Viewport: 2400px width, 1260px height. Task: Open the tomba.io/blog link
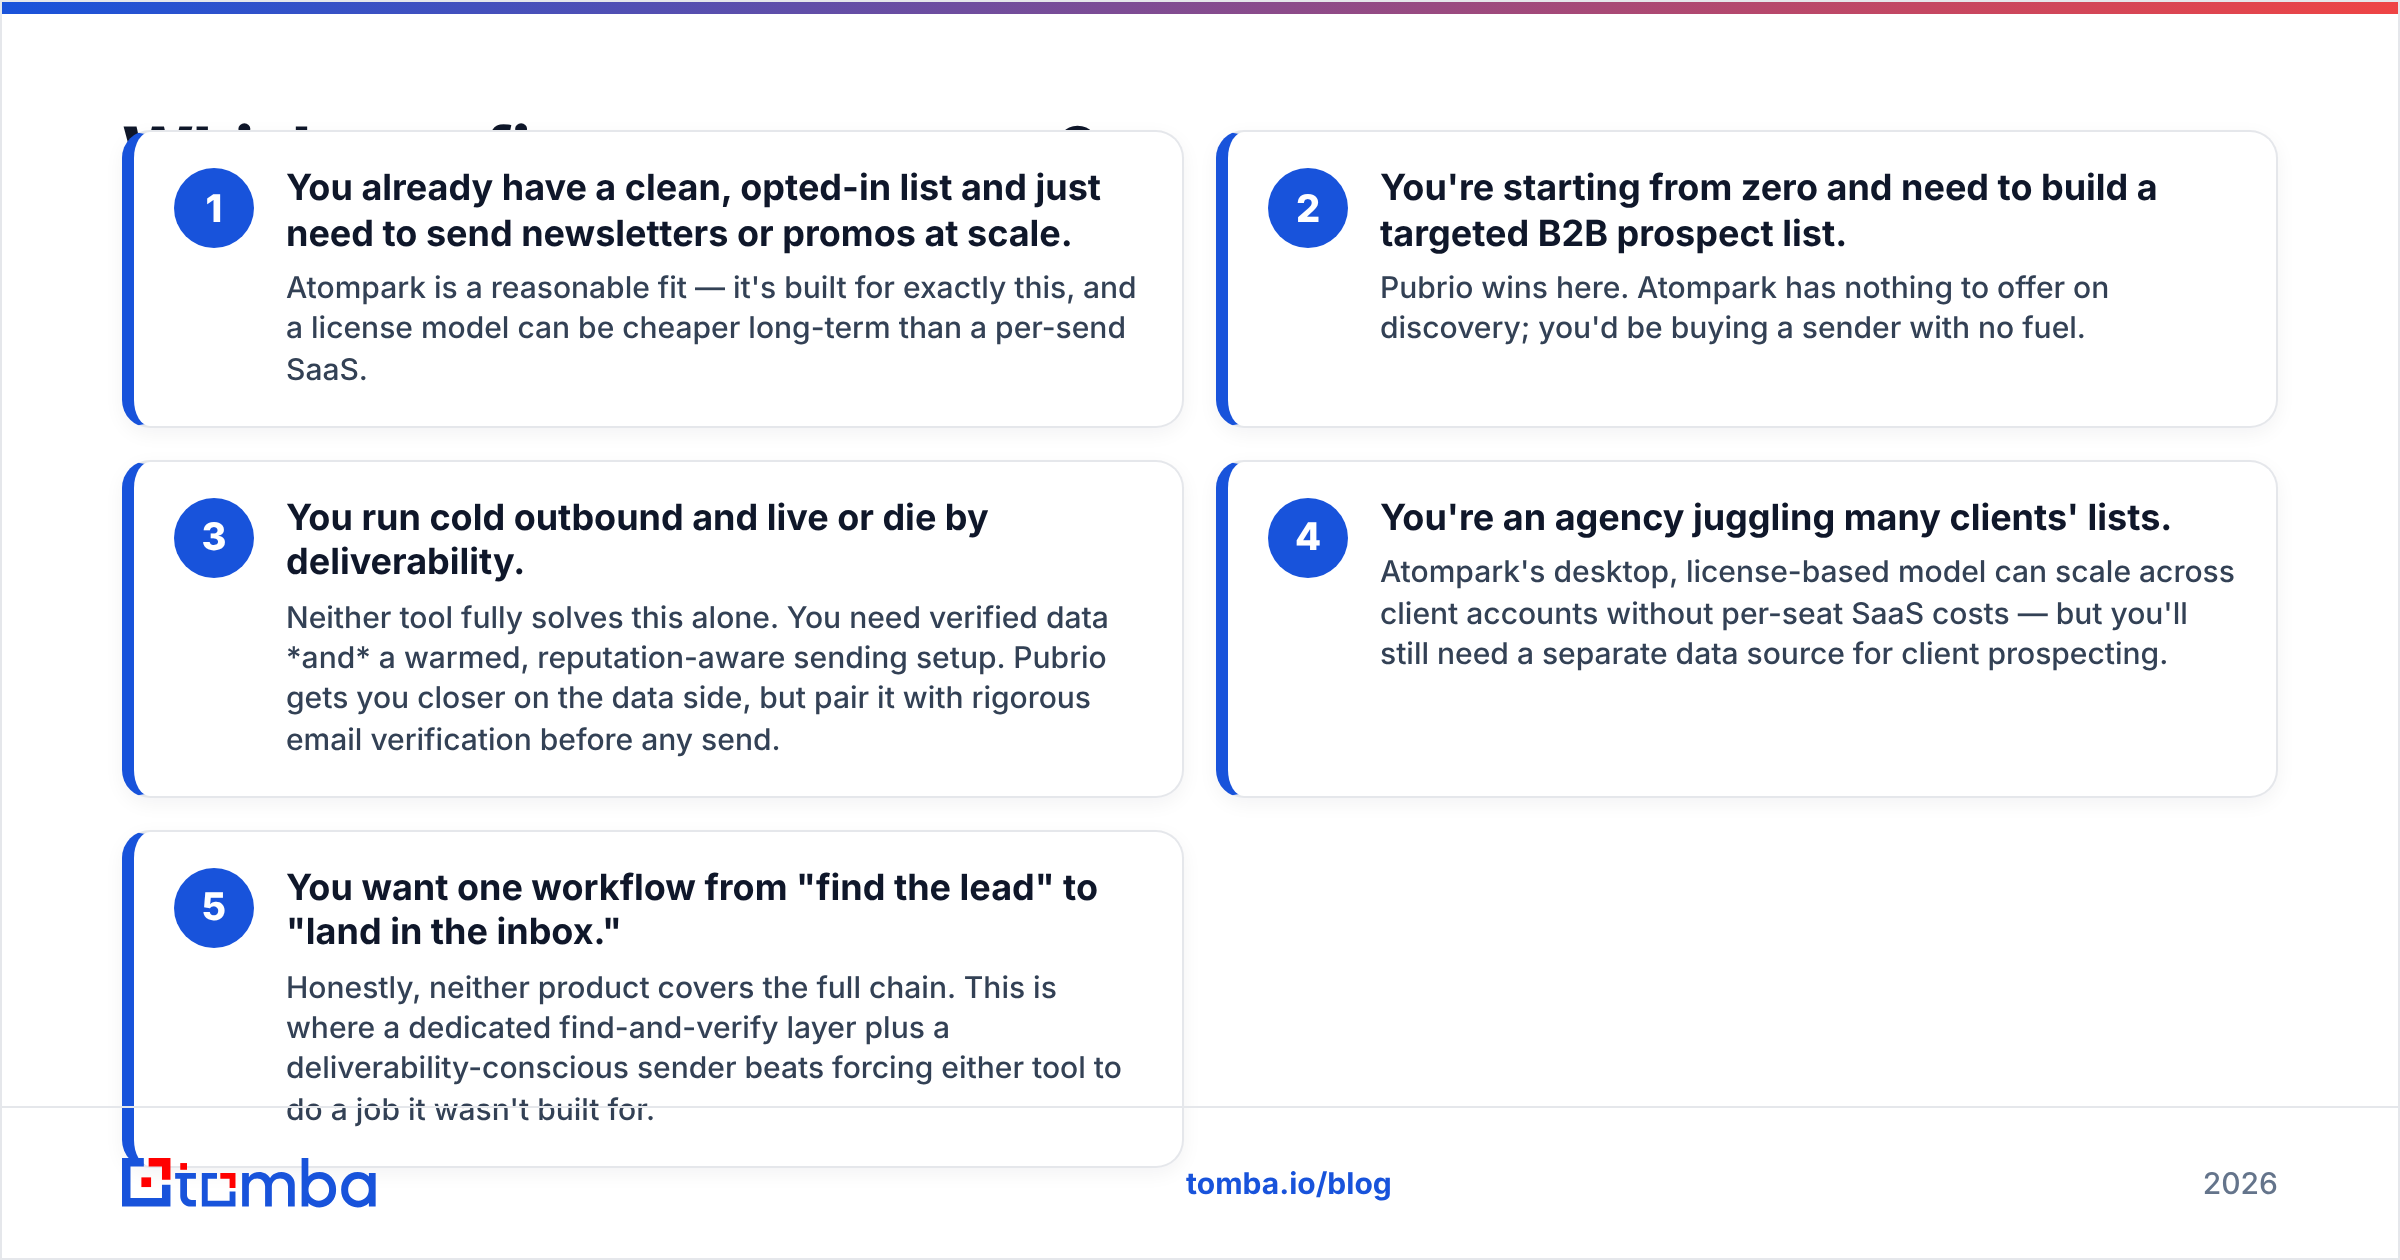pyautogui.click(x=1288, y=1184)
